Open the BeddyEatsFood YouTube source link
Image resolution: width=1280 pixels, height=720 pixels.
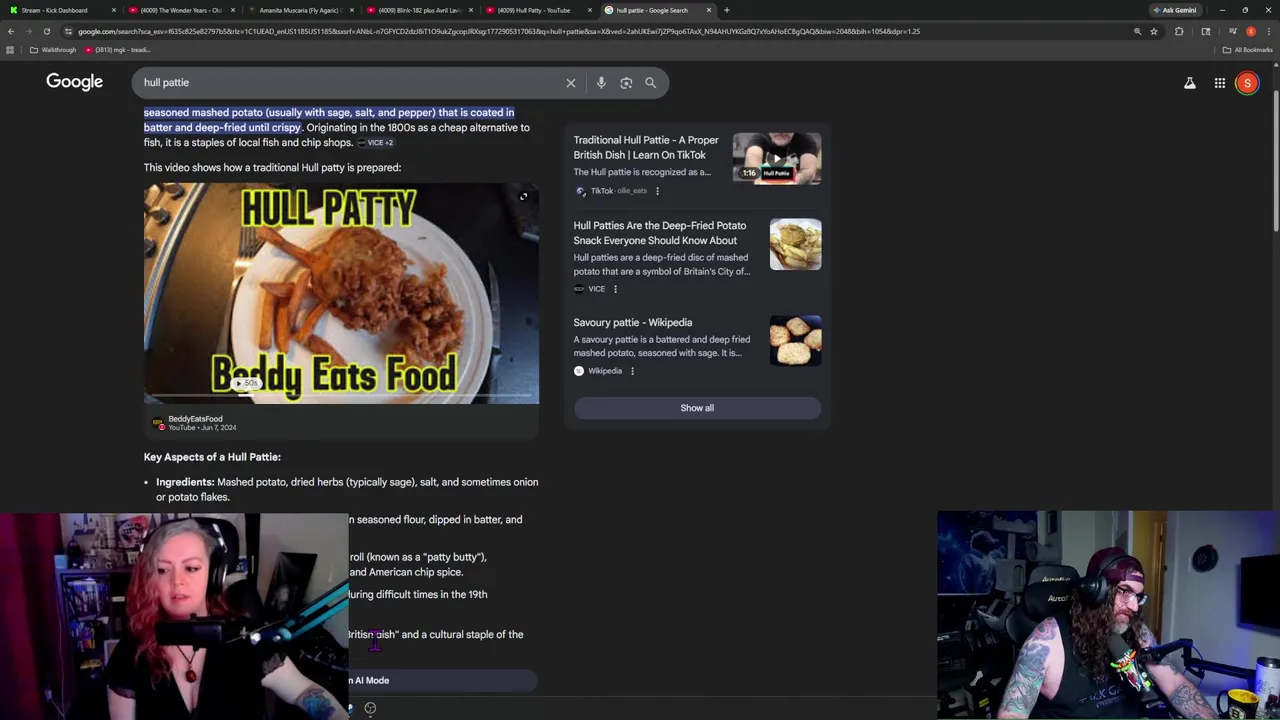tap(195, 423)
